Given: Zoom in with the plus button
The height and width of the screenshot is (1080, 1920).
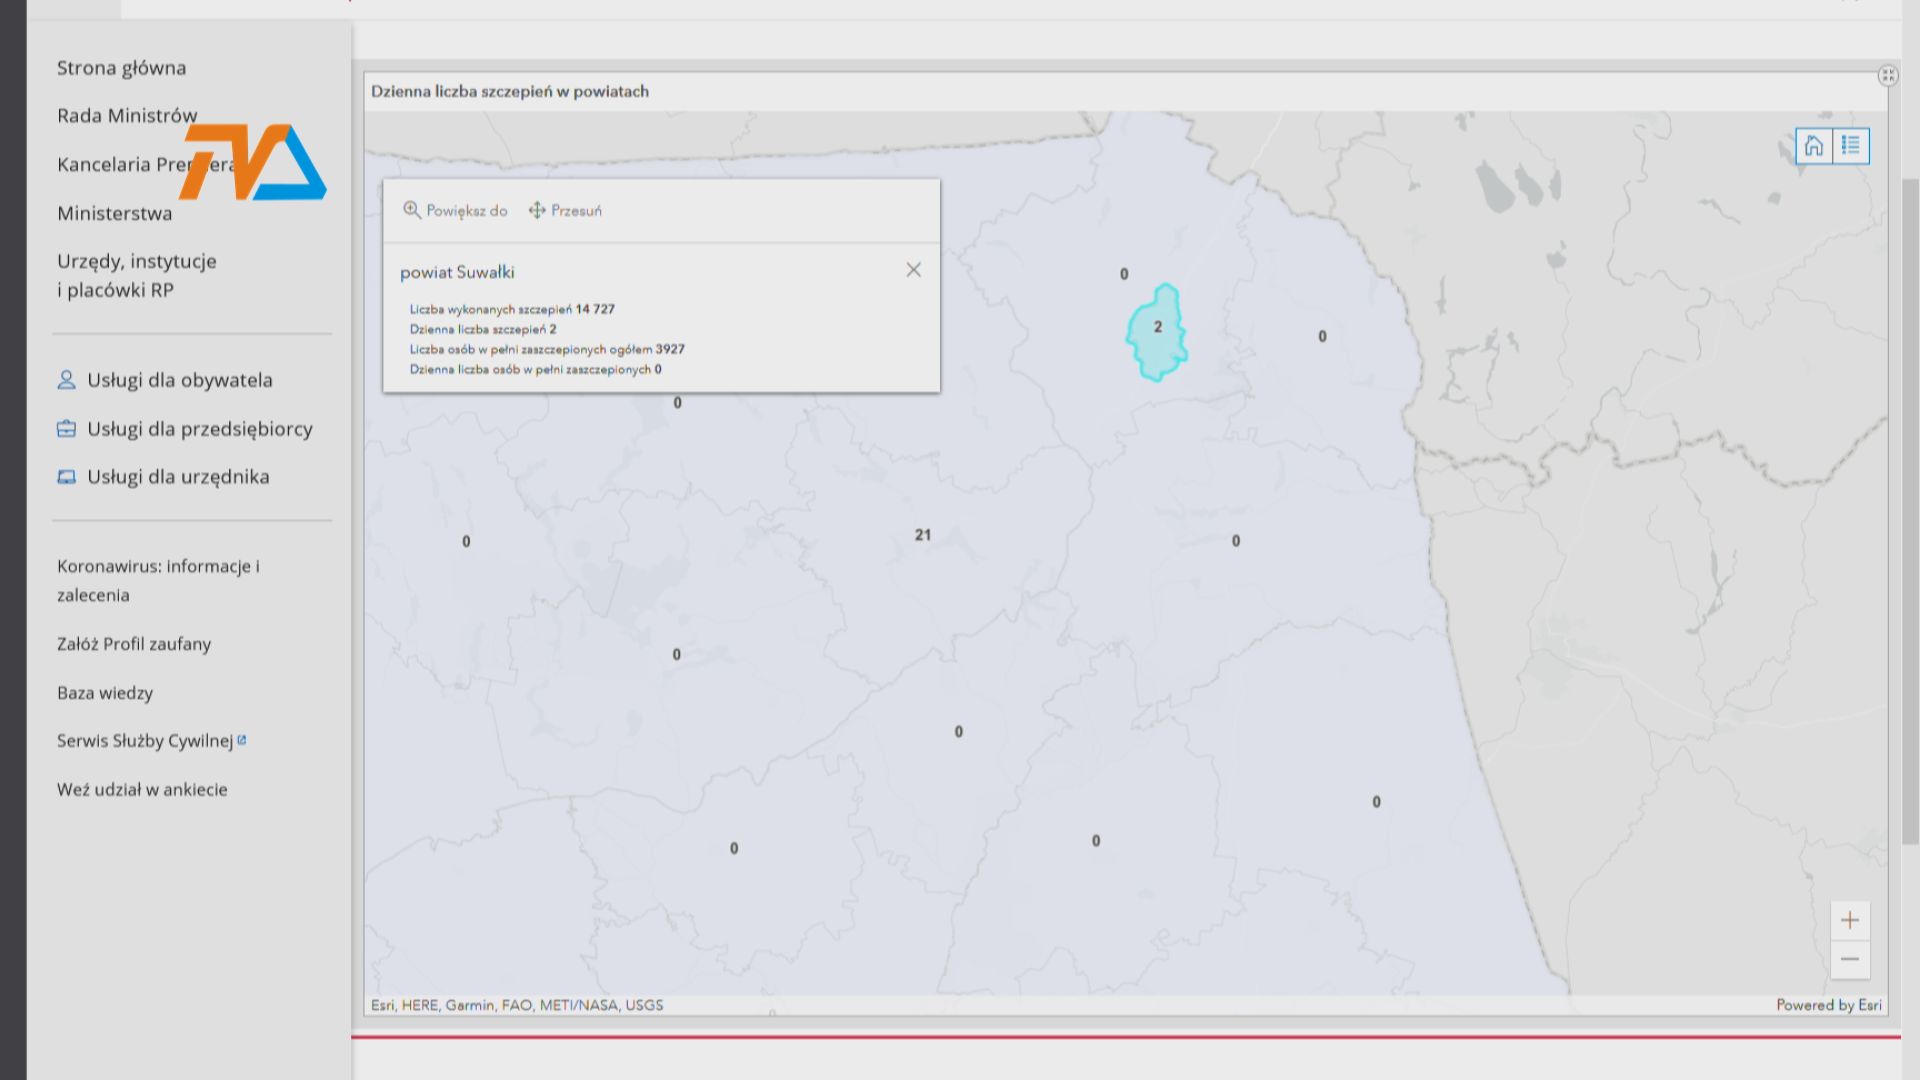Looking at the screenshot, I should [x=1850, y=920].
